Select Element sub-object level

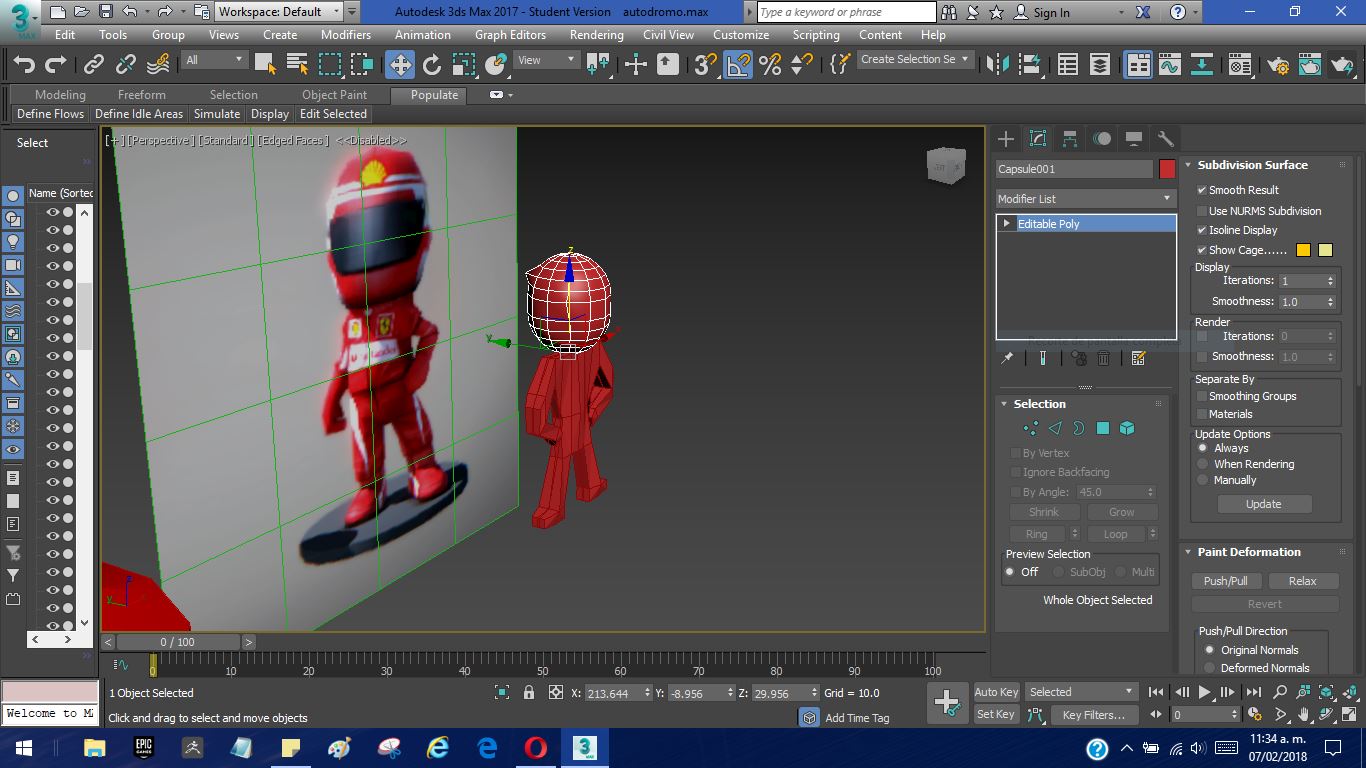click(x=1127, y=428)
